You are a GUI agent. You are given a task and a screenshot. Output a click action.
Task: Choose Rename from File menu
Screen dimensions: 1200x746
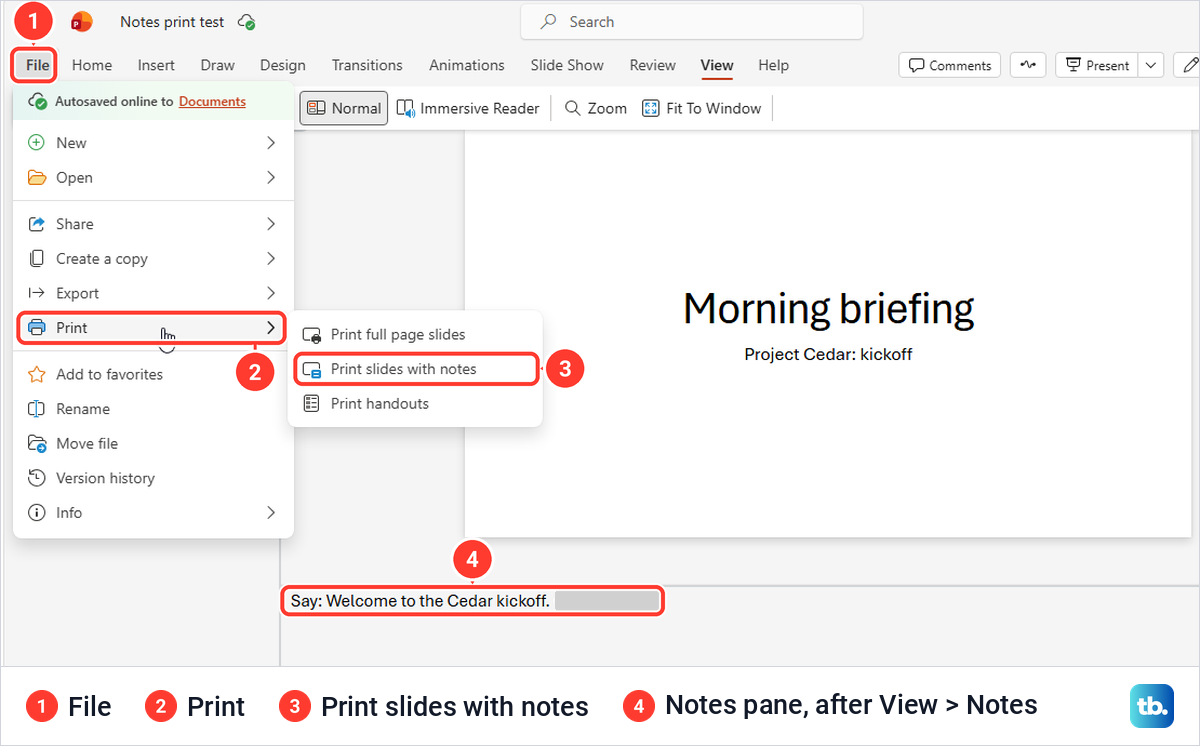(x=153, y=409)
